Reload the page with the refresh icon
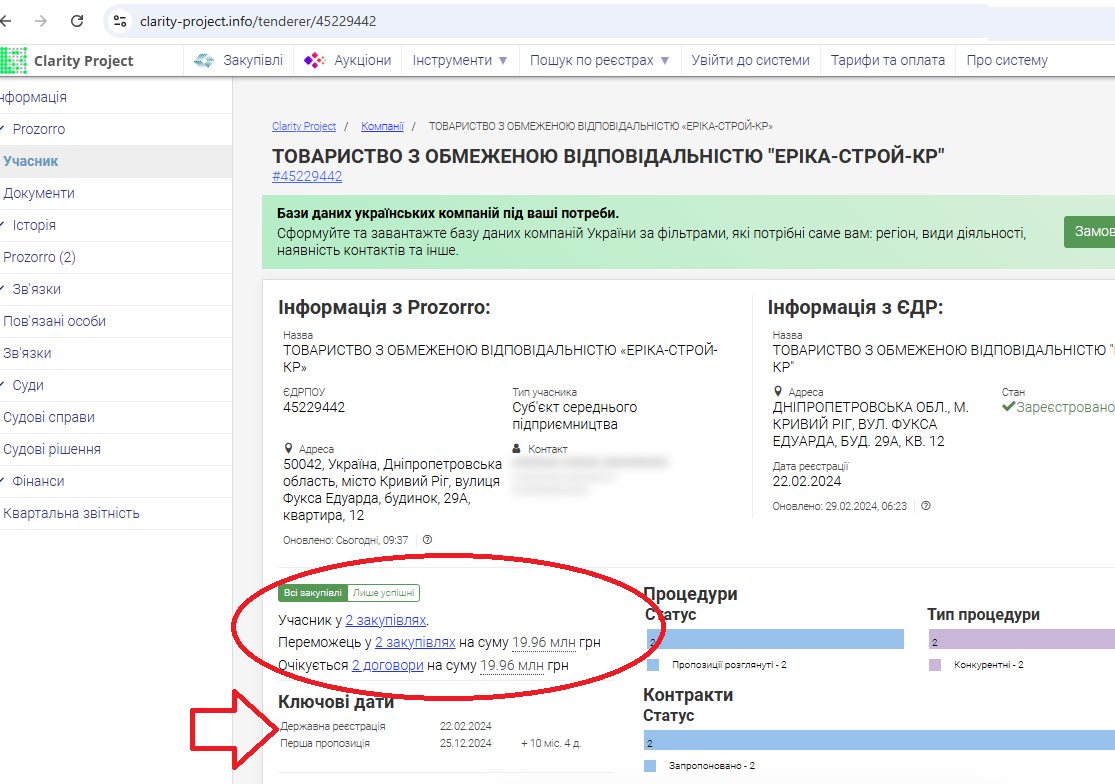 [77, 21]
